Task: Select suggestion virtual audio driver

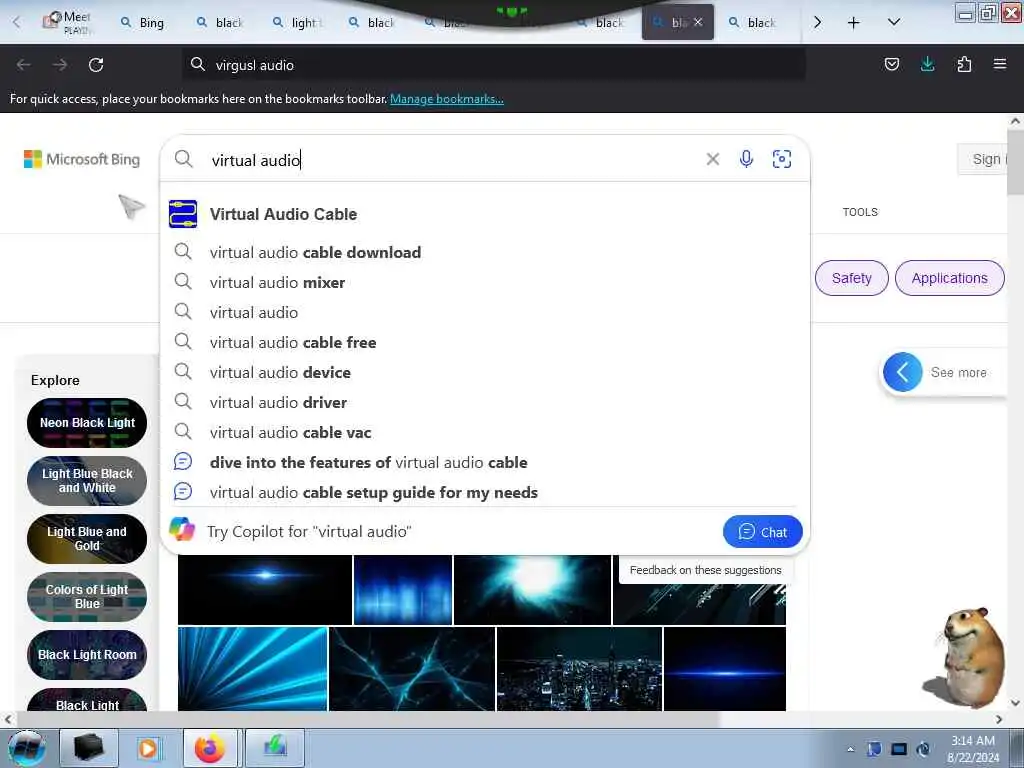Action: (x=485, y=402)
